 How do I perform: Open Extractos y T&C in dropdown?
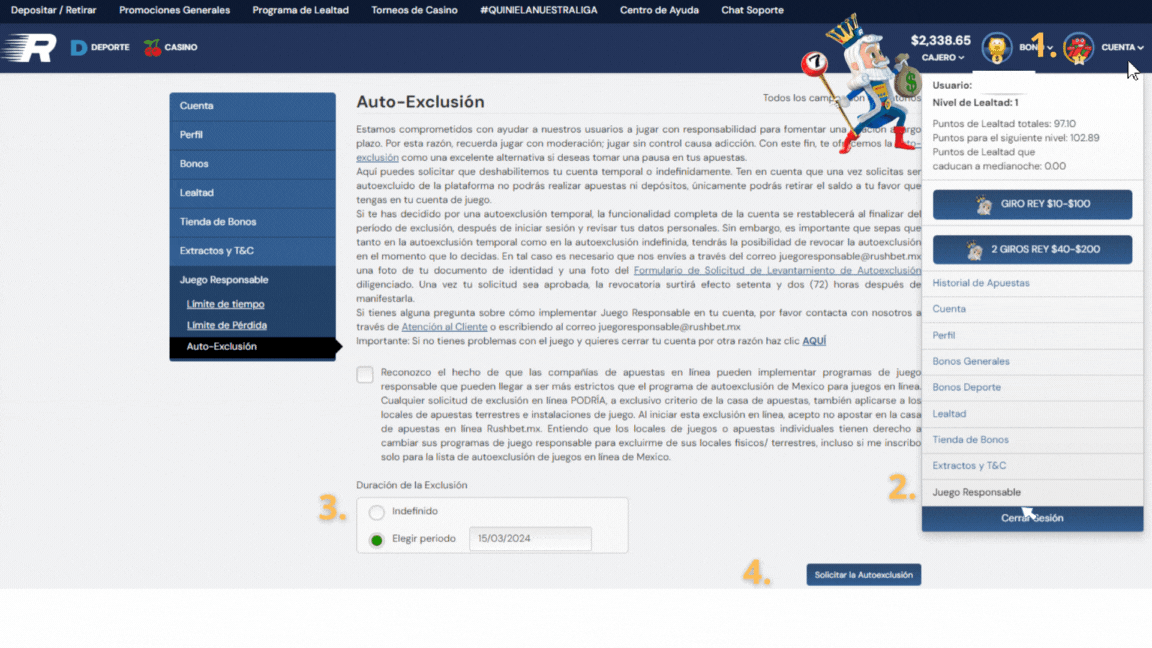[x=1032, y=466]
